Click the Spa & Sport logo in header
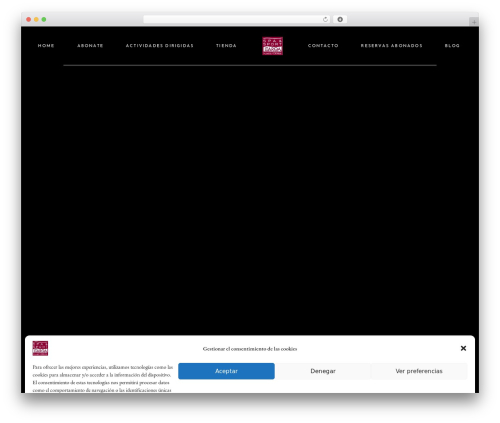500x423 pixels. [272, 46]
